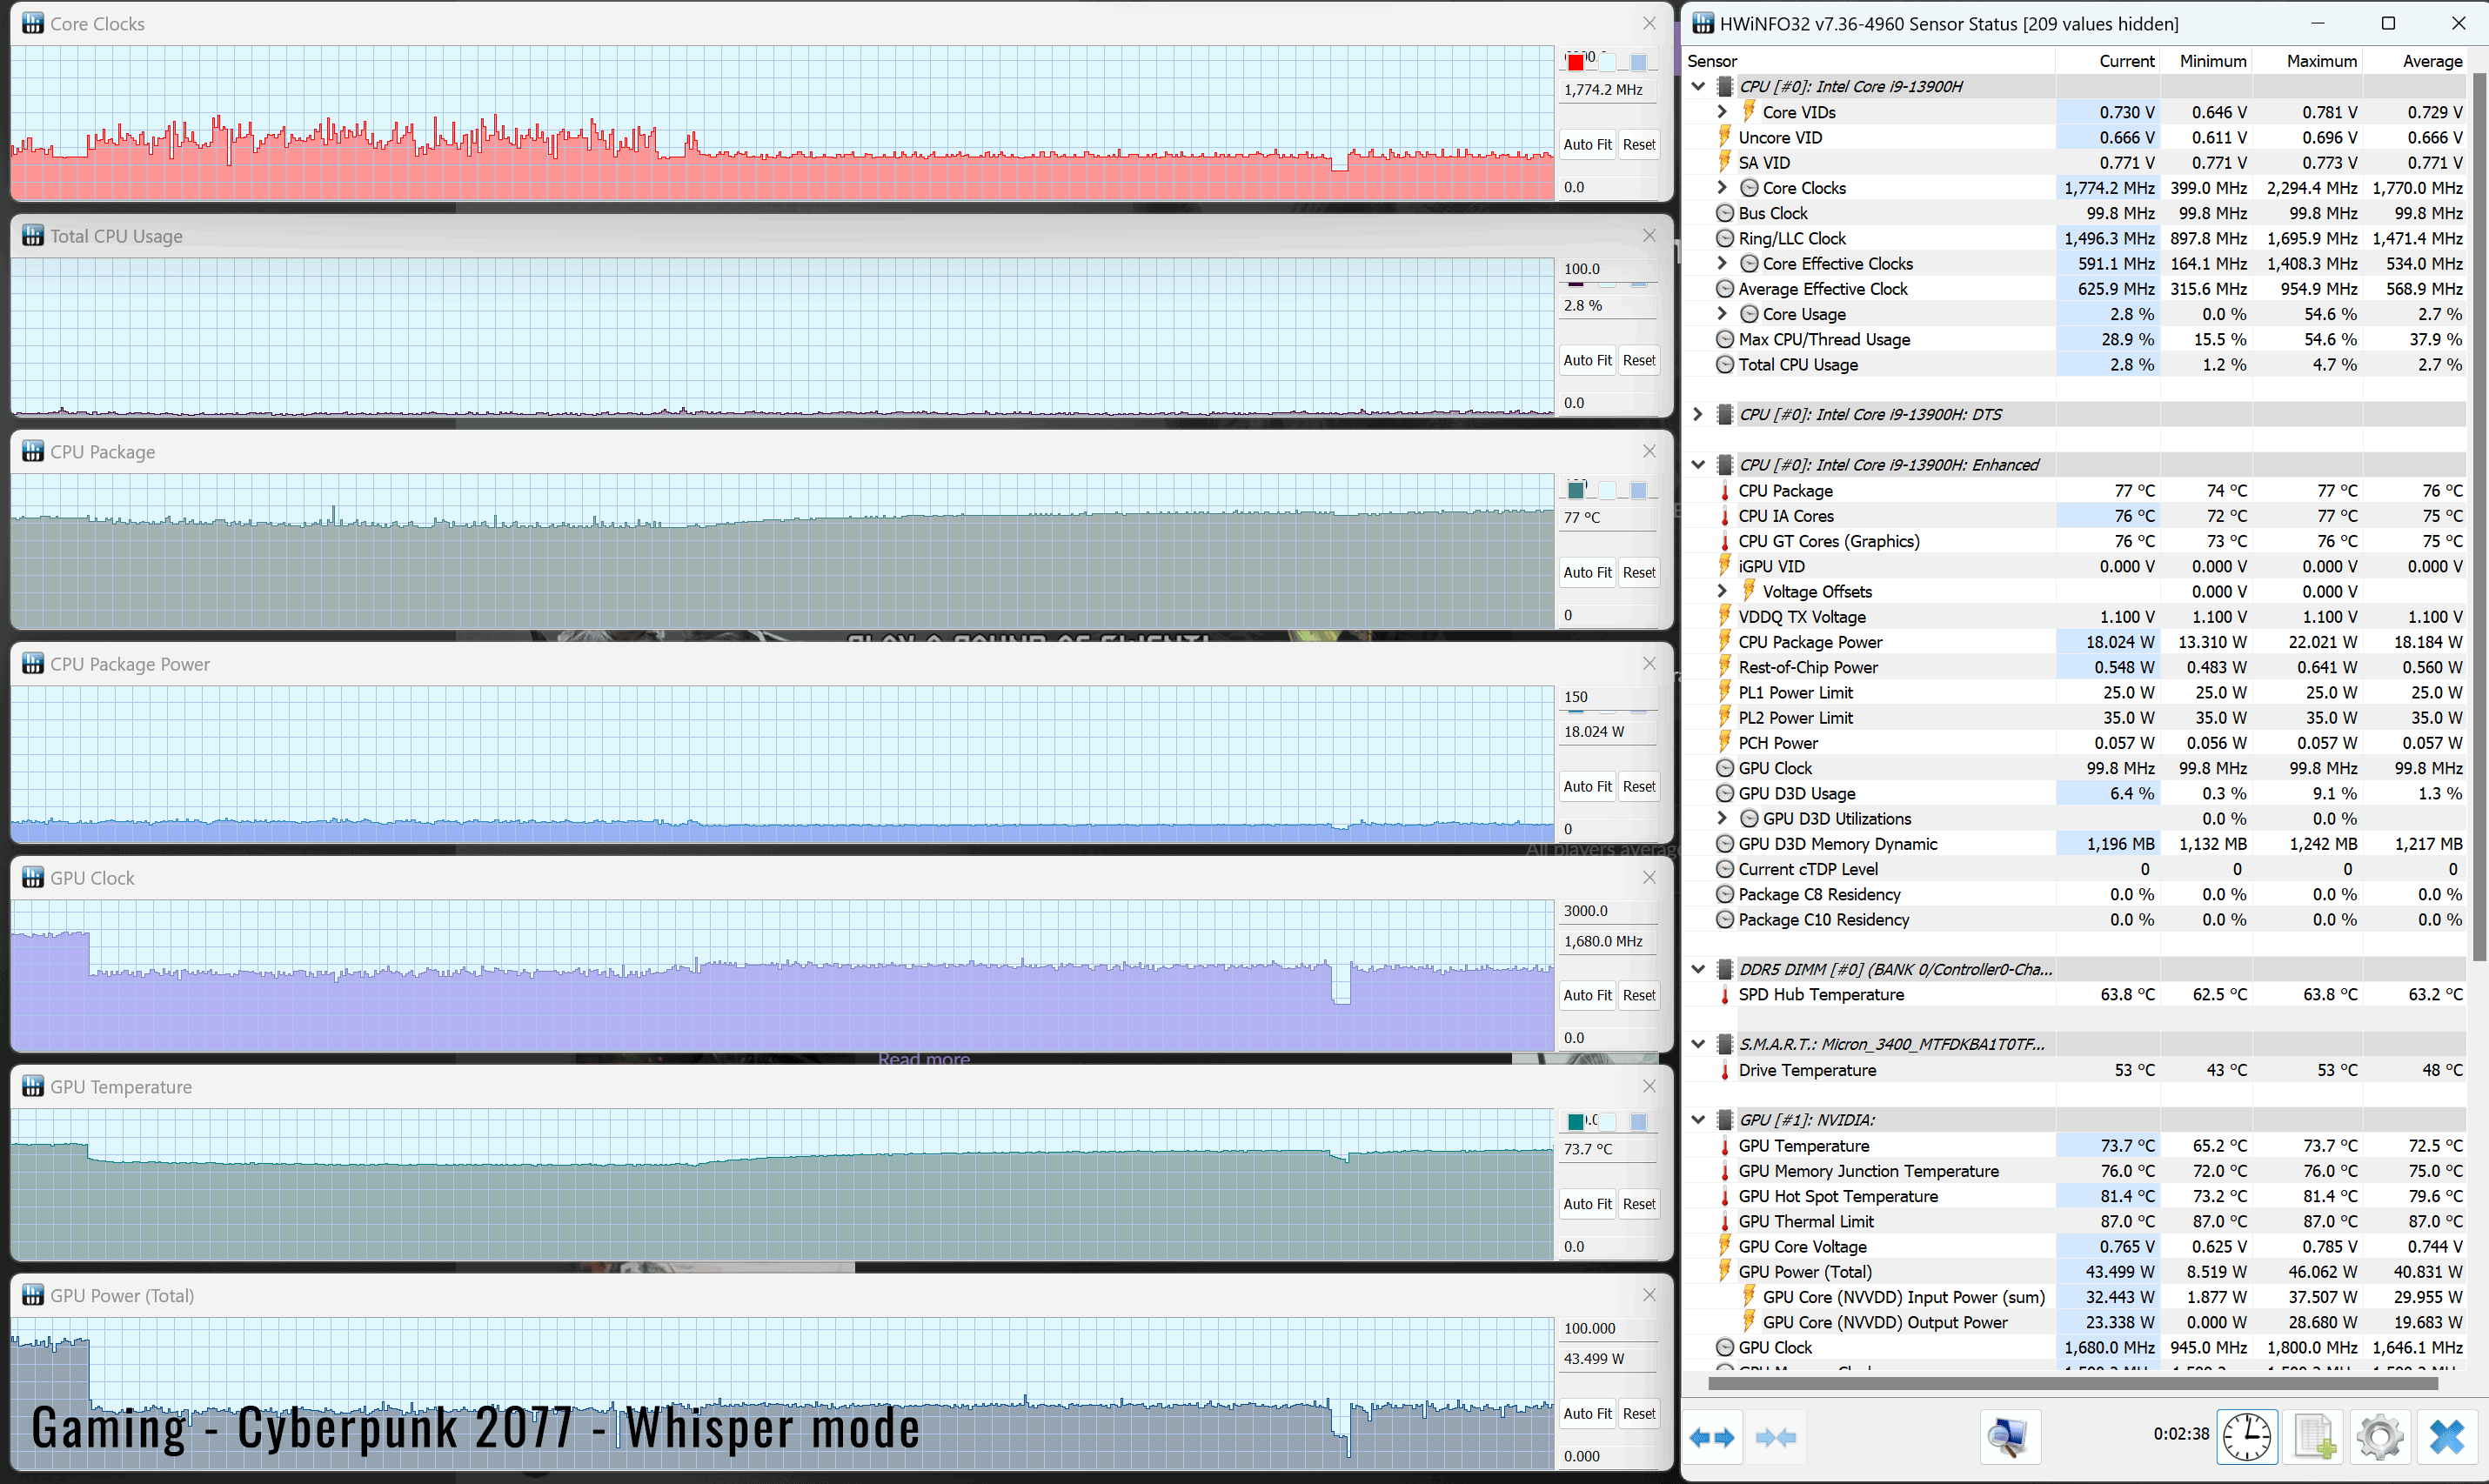The image size is (2489, 1484).
Task: Click the Total CPU Usage window title icon
Action: coord(33,235)
